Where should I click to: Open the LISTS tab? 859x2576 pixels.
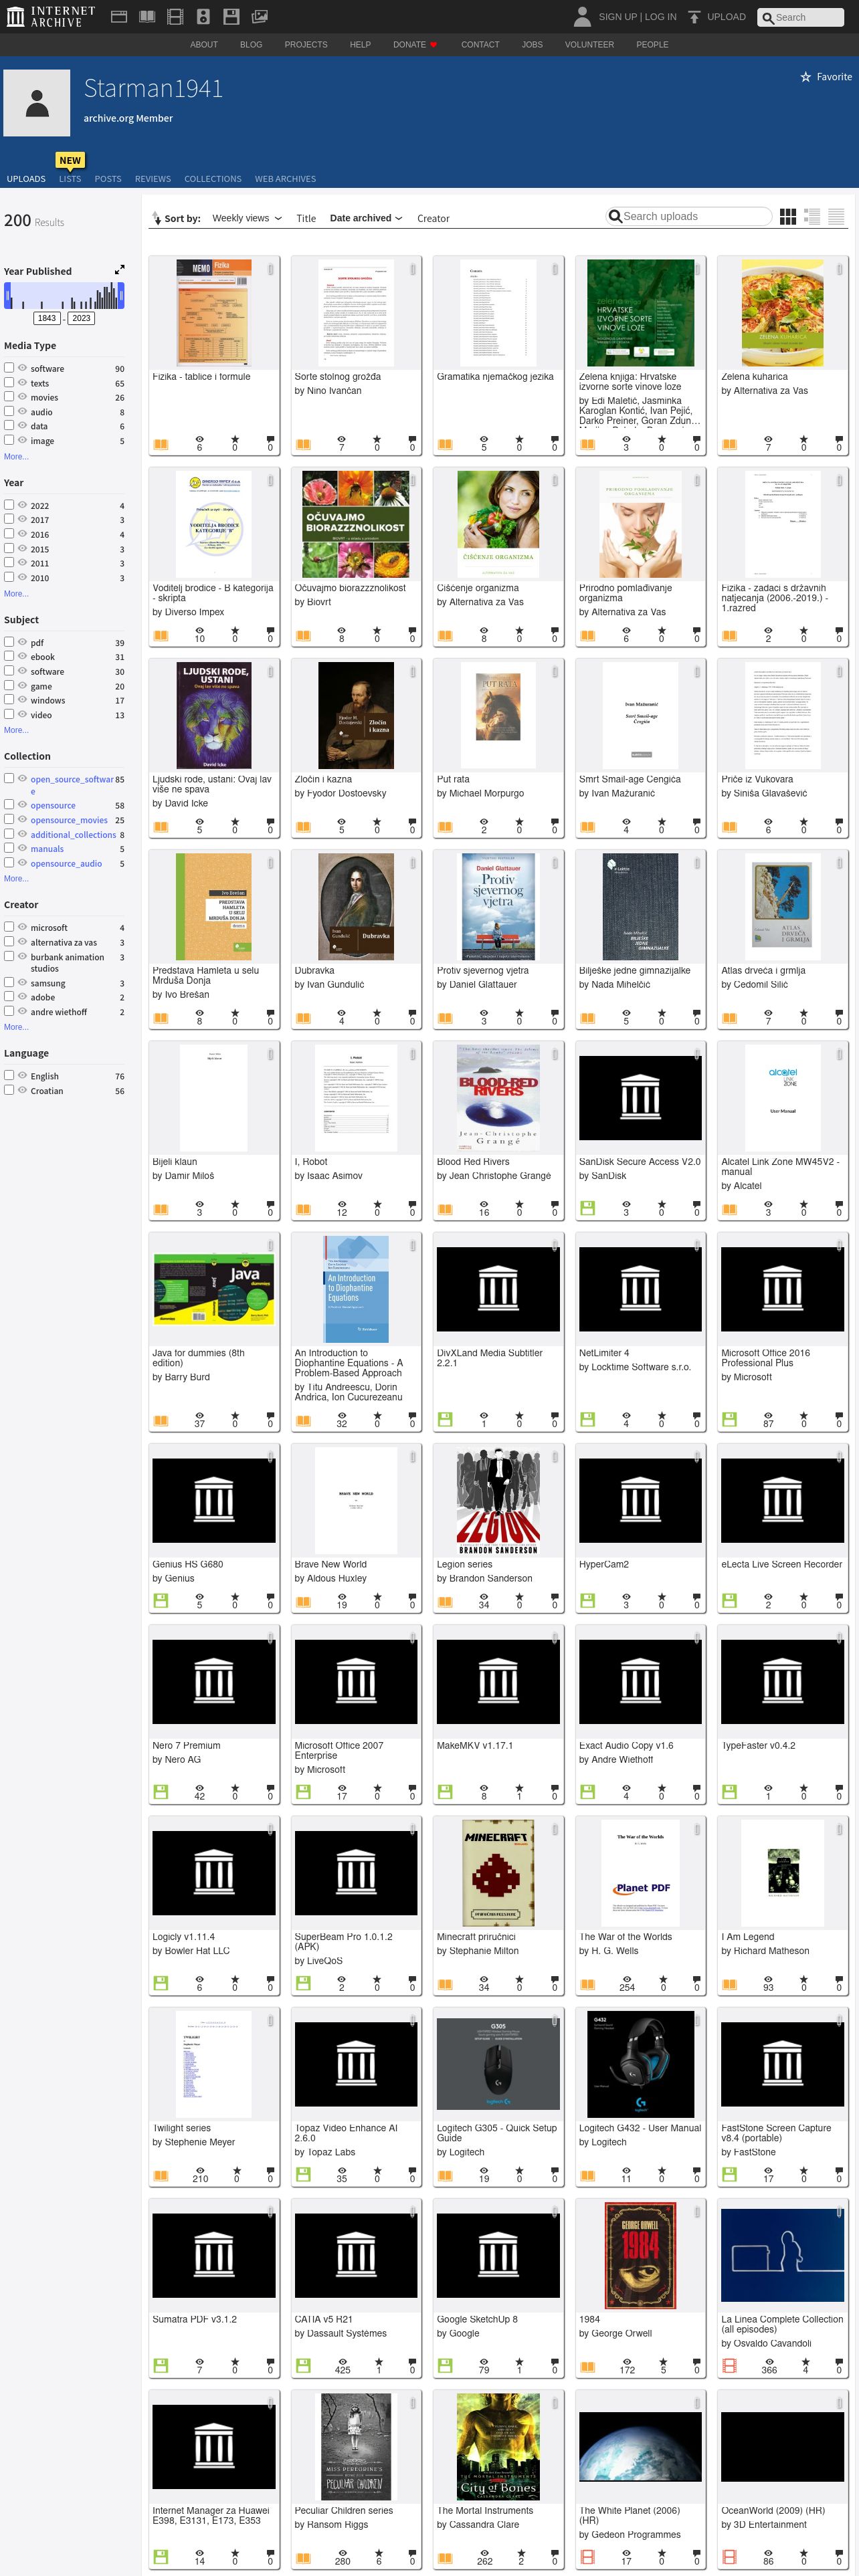[70, 179]
